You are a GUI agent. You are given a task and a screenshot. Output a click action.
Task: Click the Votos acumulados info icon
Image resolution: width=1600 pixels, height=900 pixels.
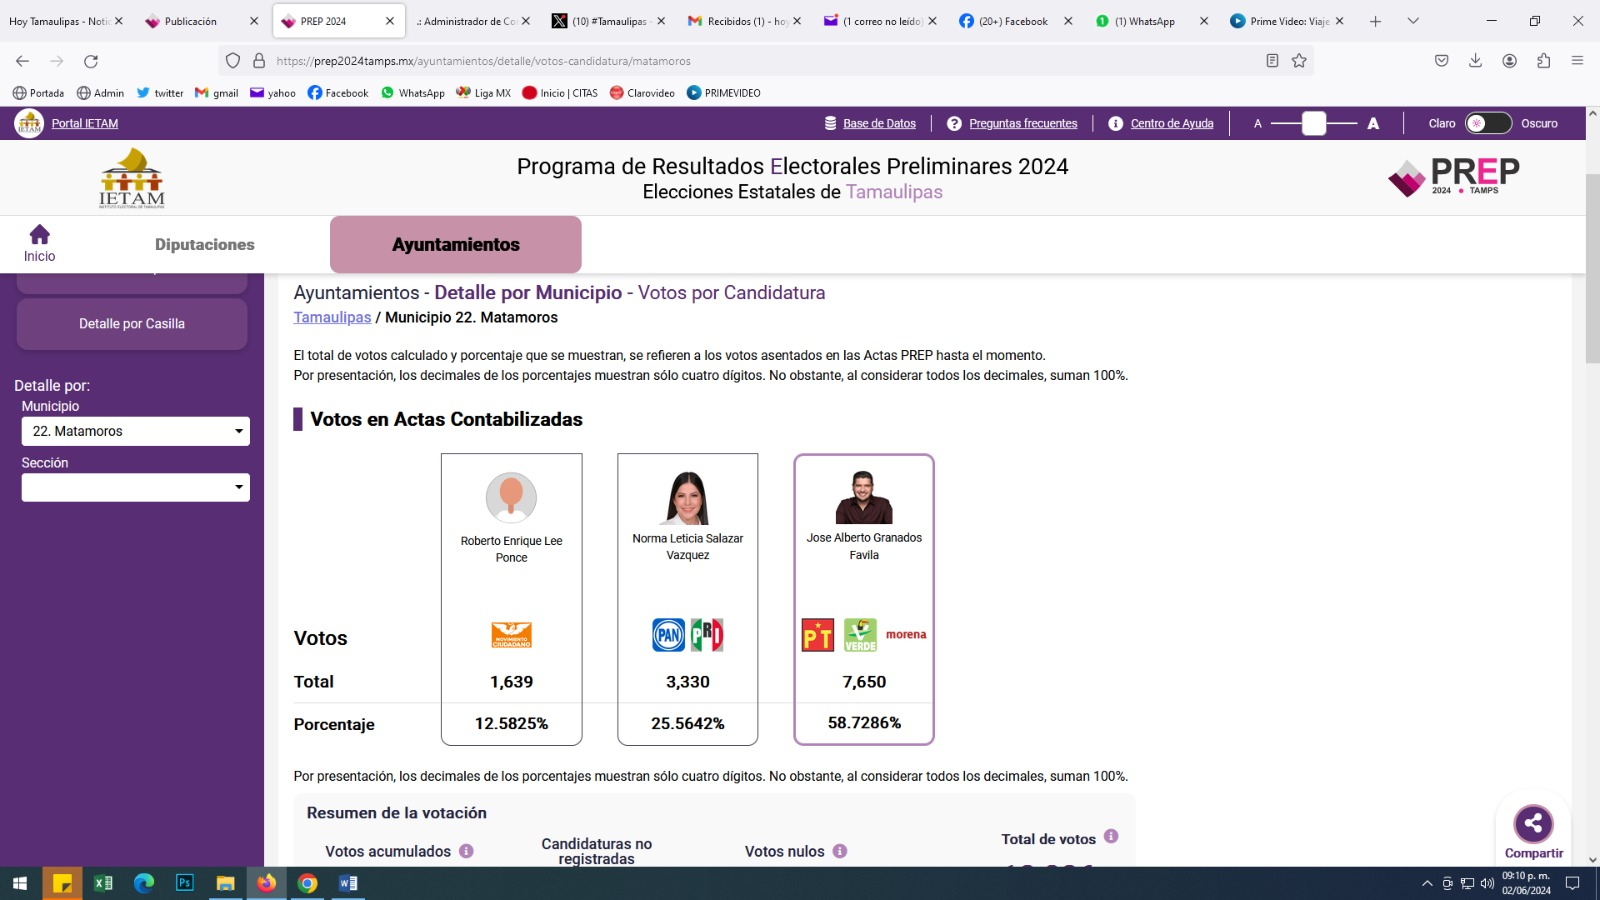pos(466,851)
